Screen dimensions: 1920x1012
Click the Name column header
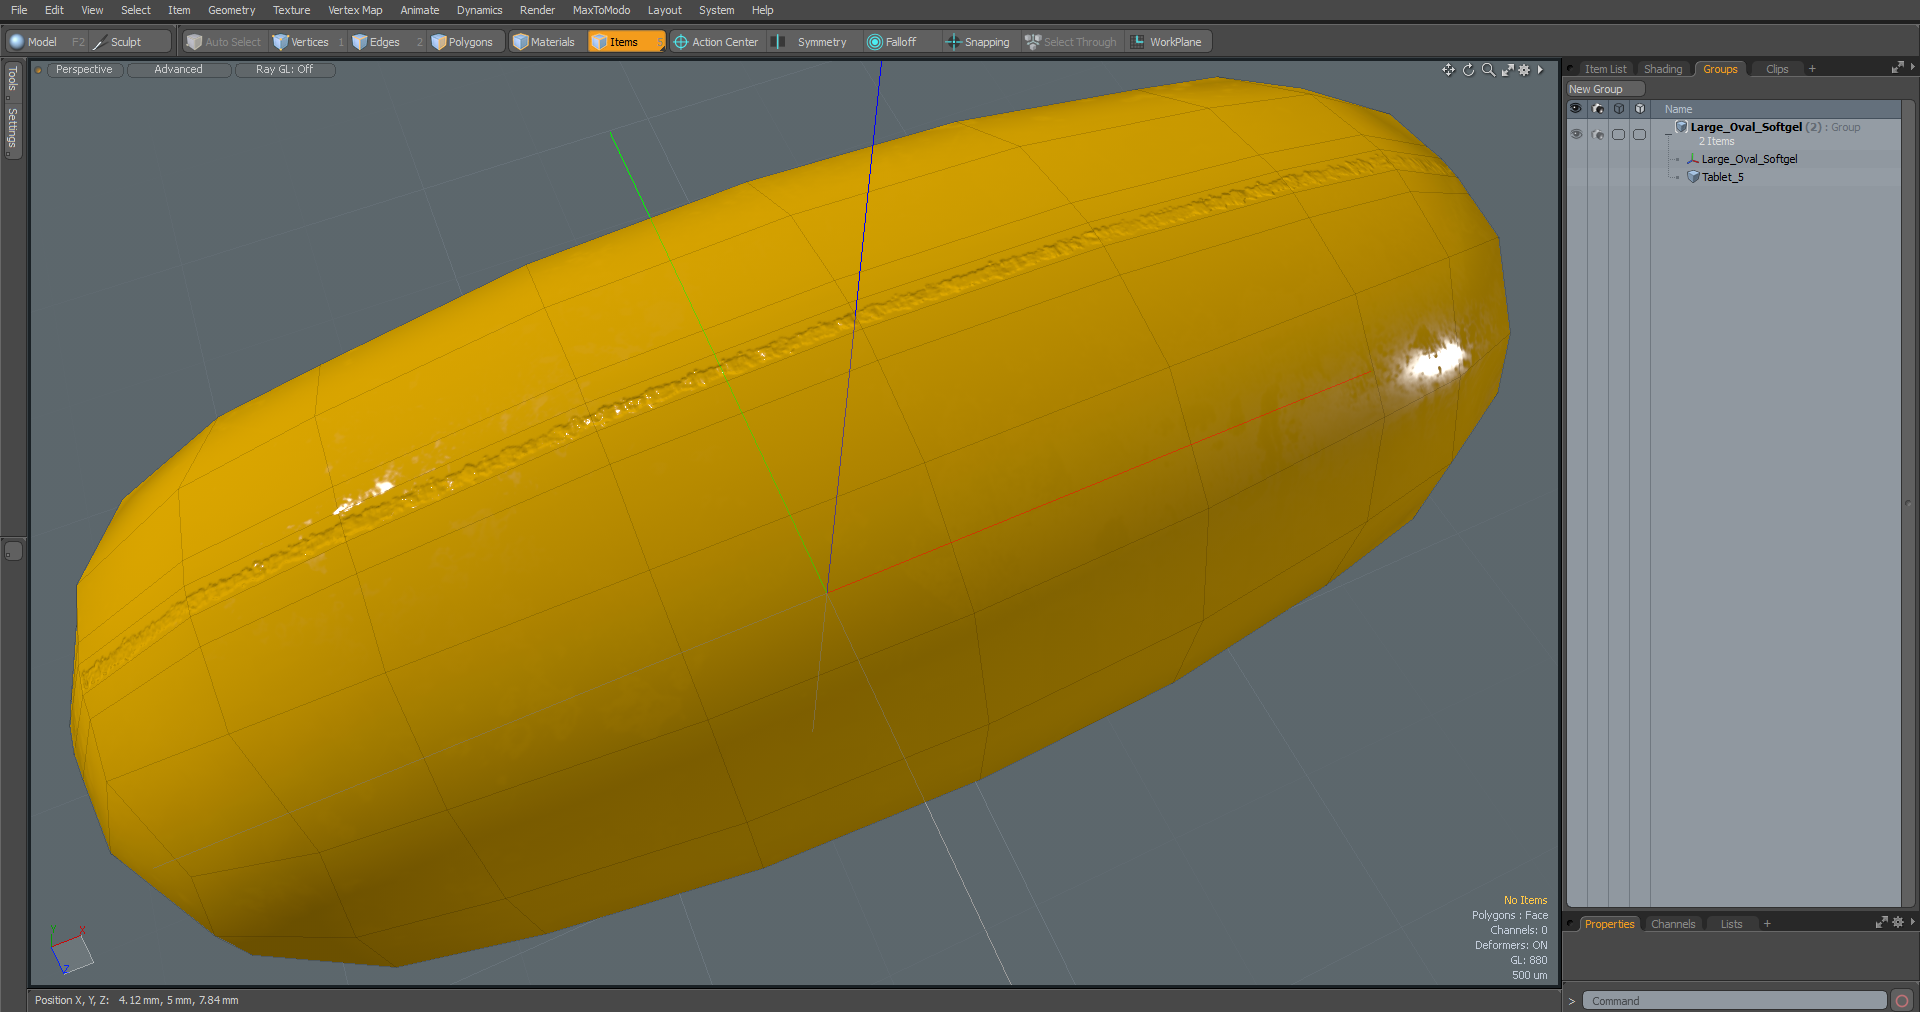pyautogui.click(x=1678, y=109)
